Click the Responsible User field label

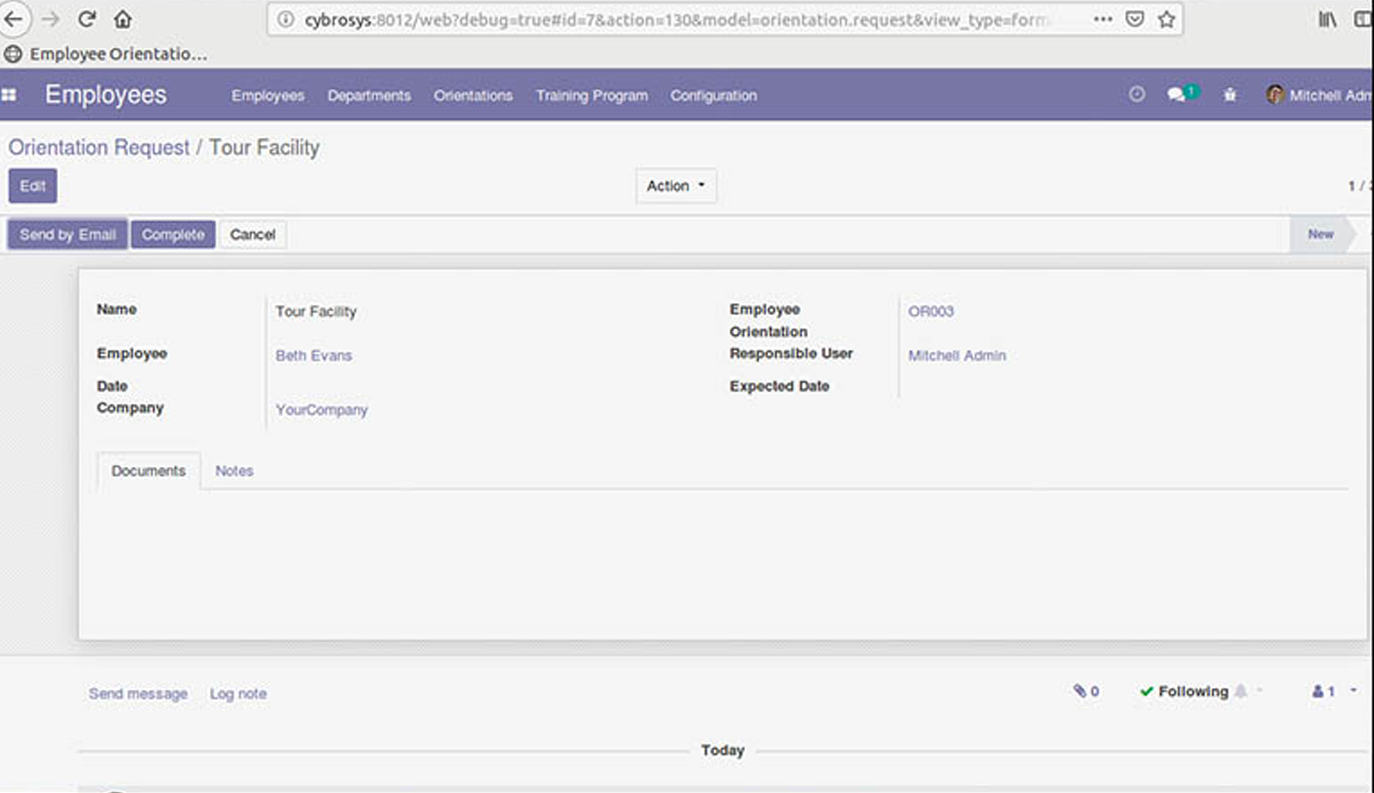[791, 353]
